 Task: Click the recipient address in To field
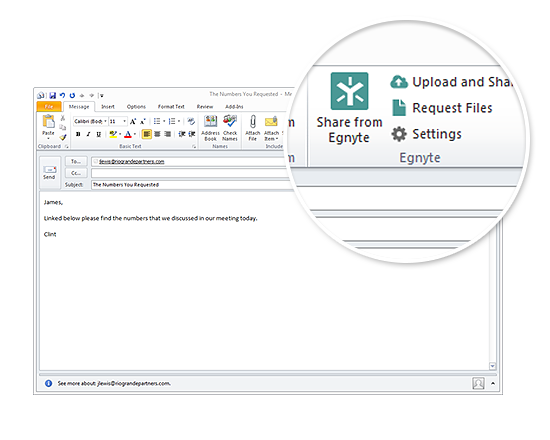pyautogui.click(x=132, y=161)
